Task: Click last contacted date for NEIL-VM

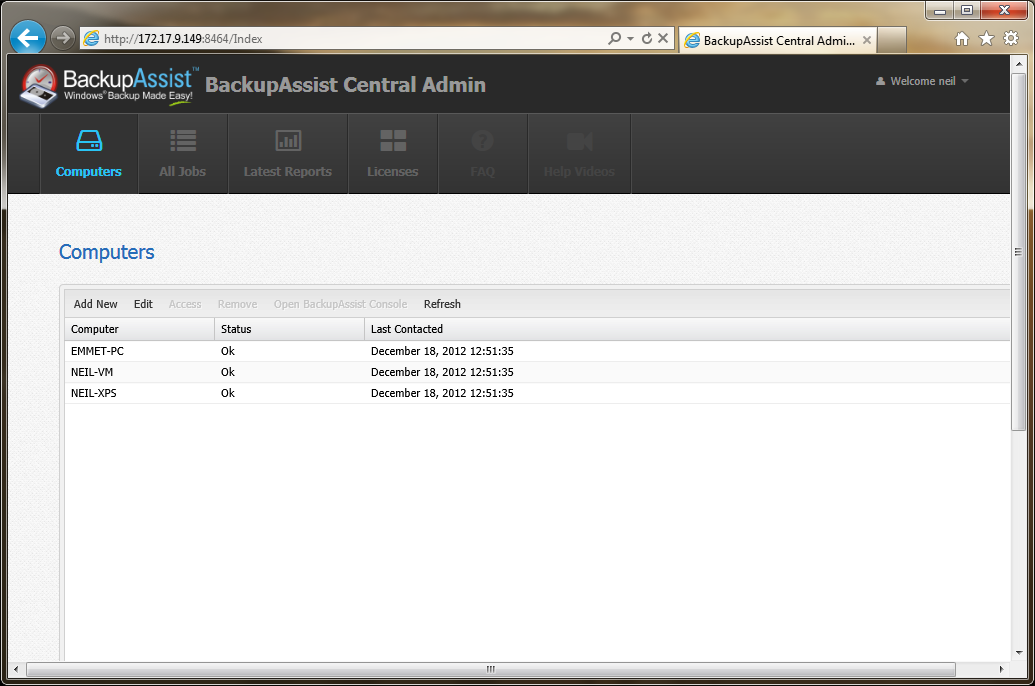Action: point(442,372)
